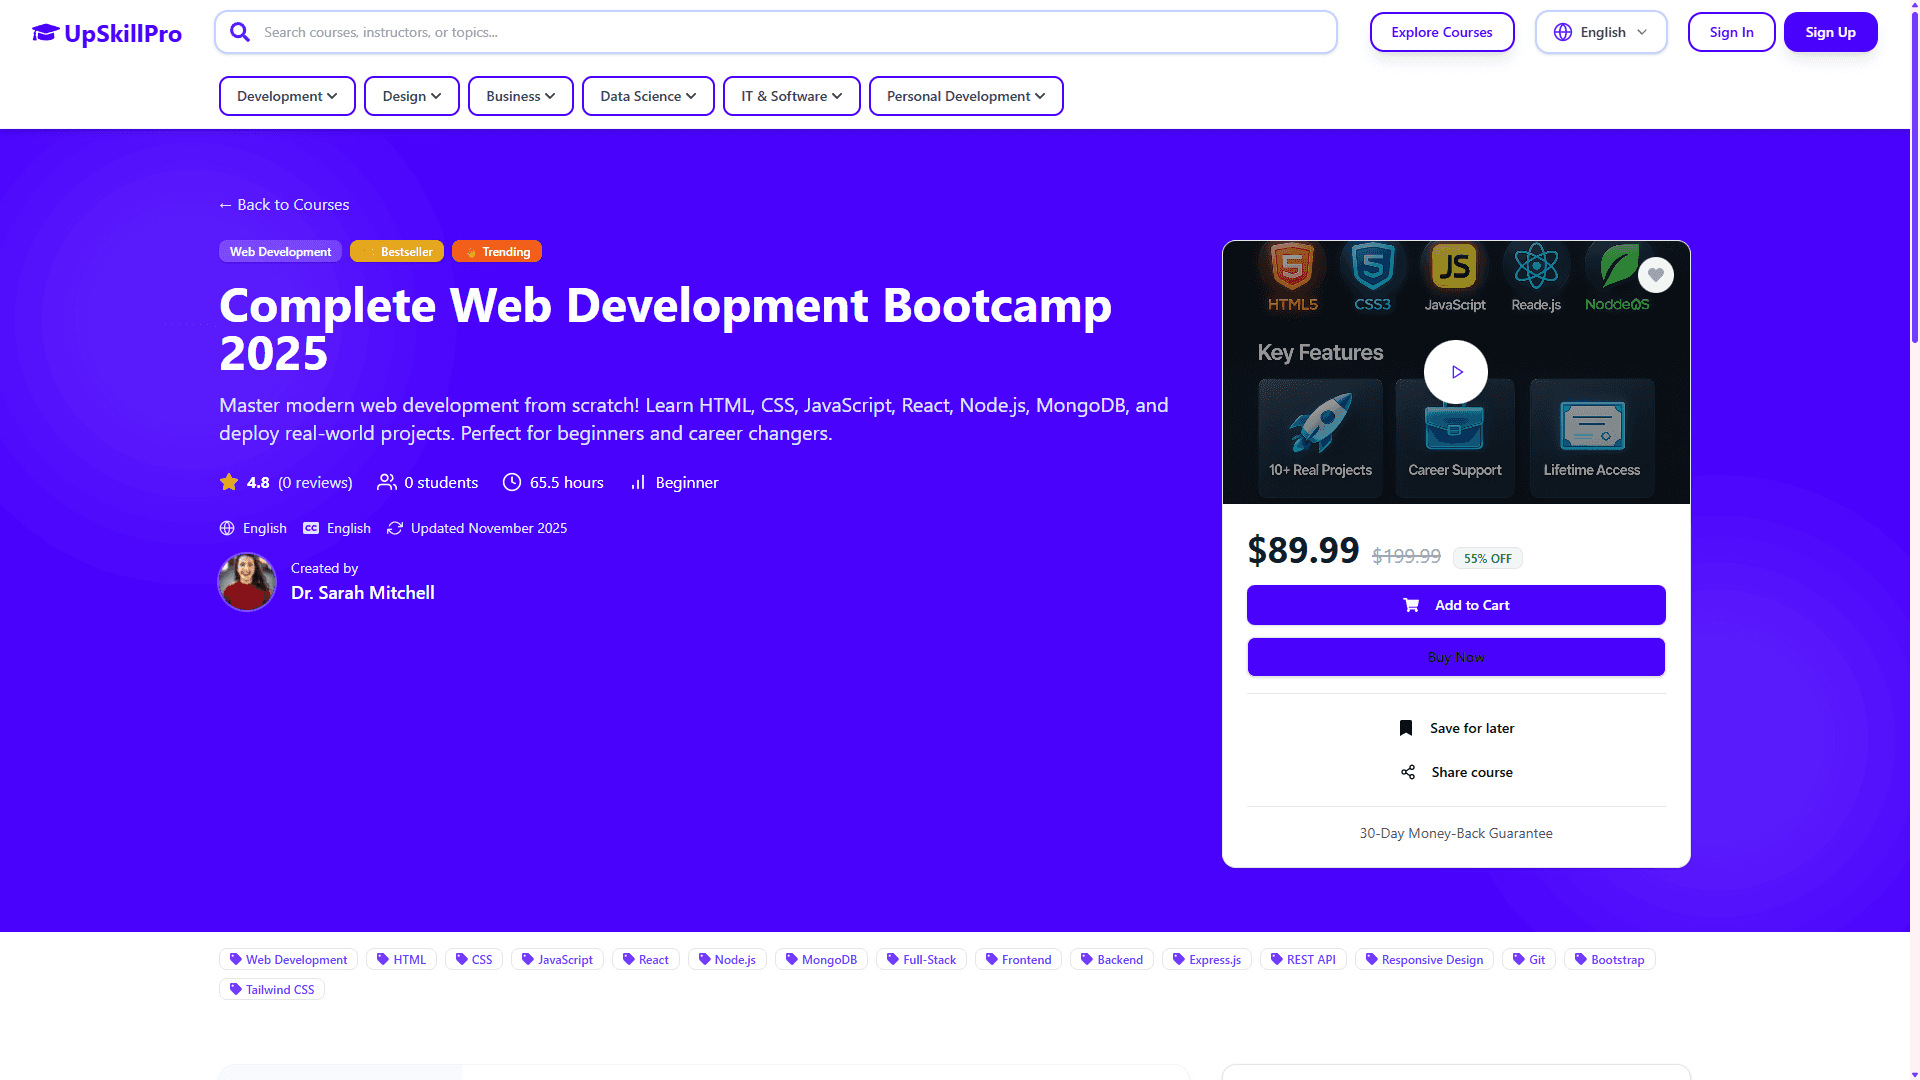1920x1080 pixels.
Task: Click the heart wishlist icon on course preview
Action: pyautogui.click(x=1656, y=274)
